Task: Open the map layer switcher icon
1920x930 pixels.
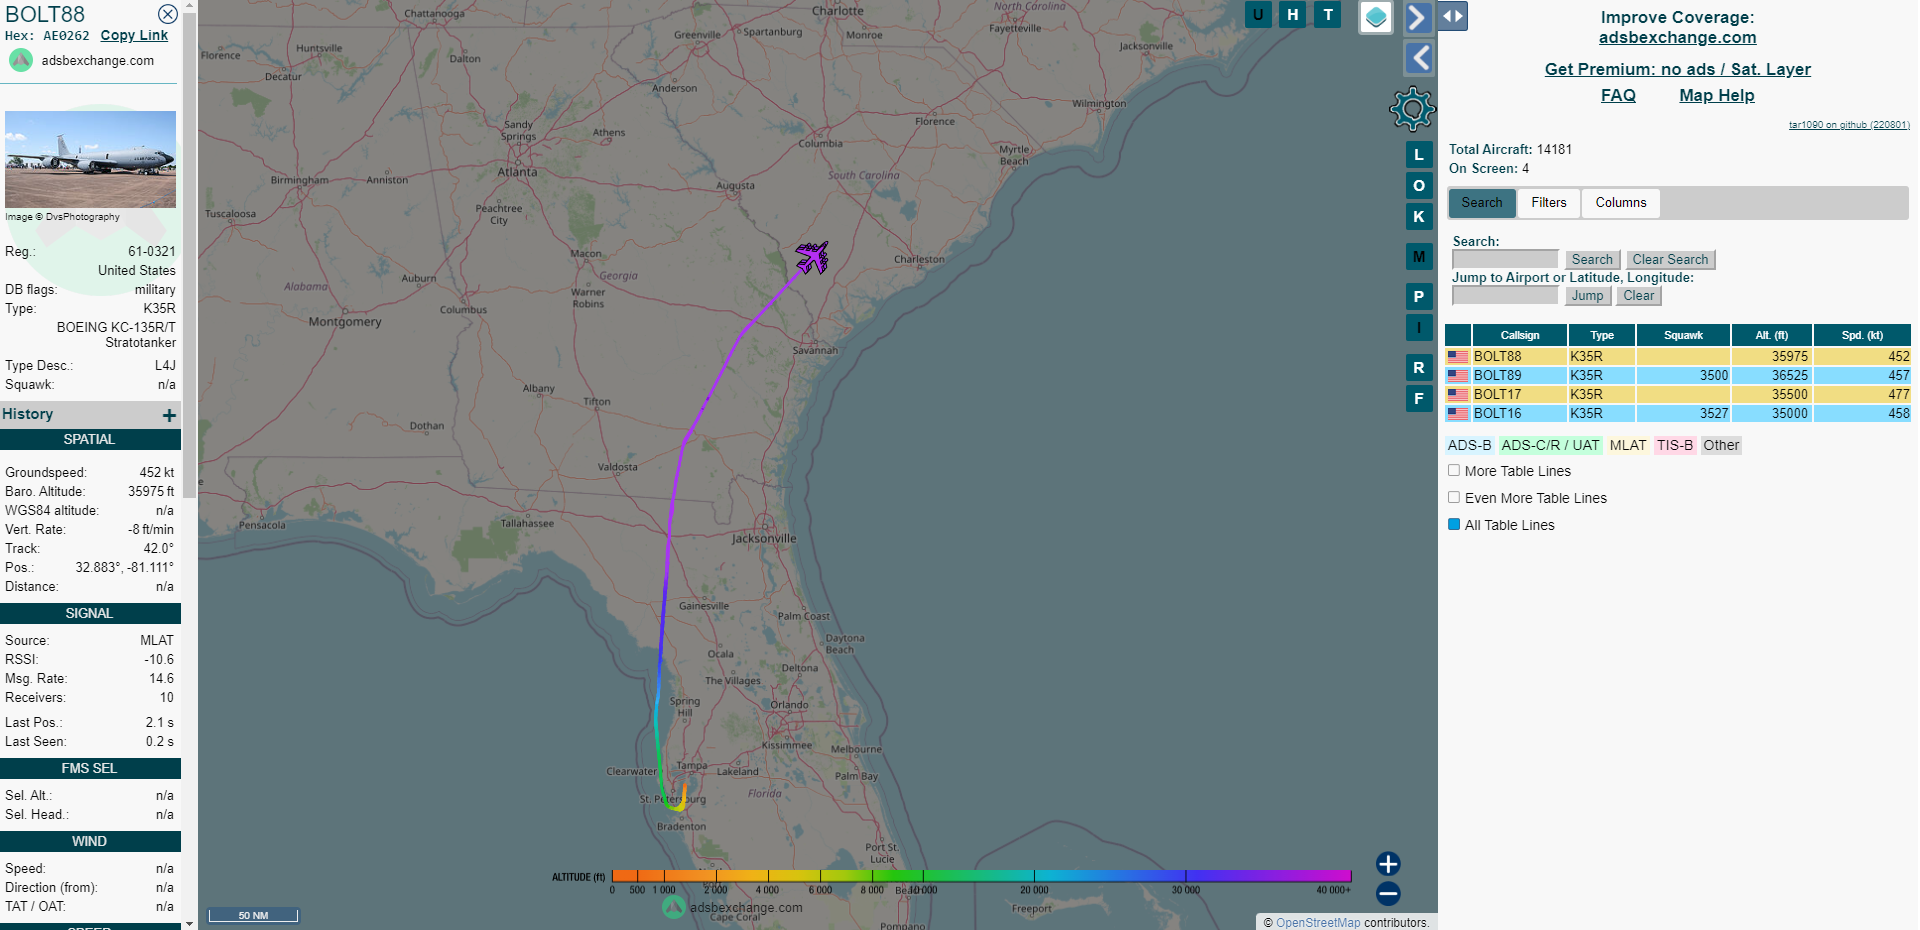Action: (1376, 17)
